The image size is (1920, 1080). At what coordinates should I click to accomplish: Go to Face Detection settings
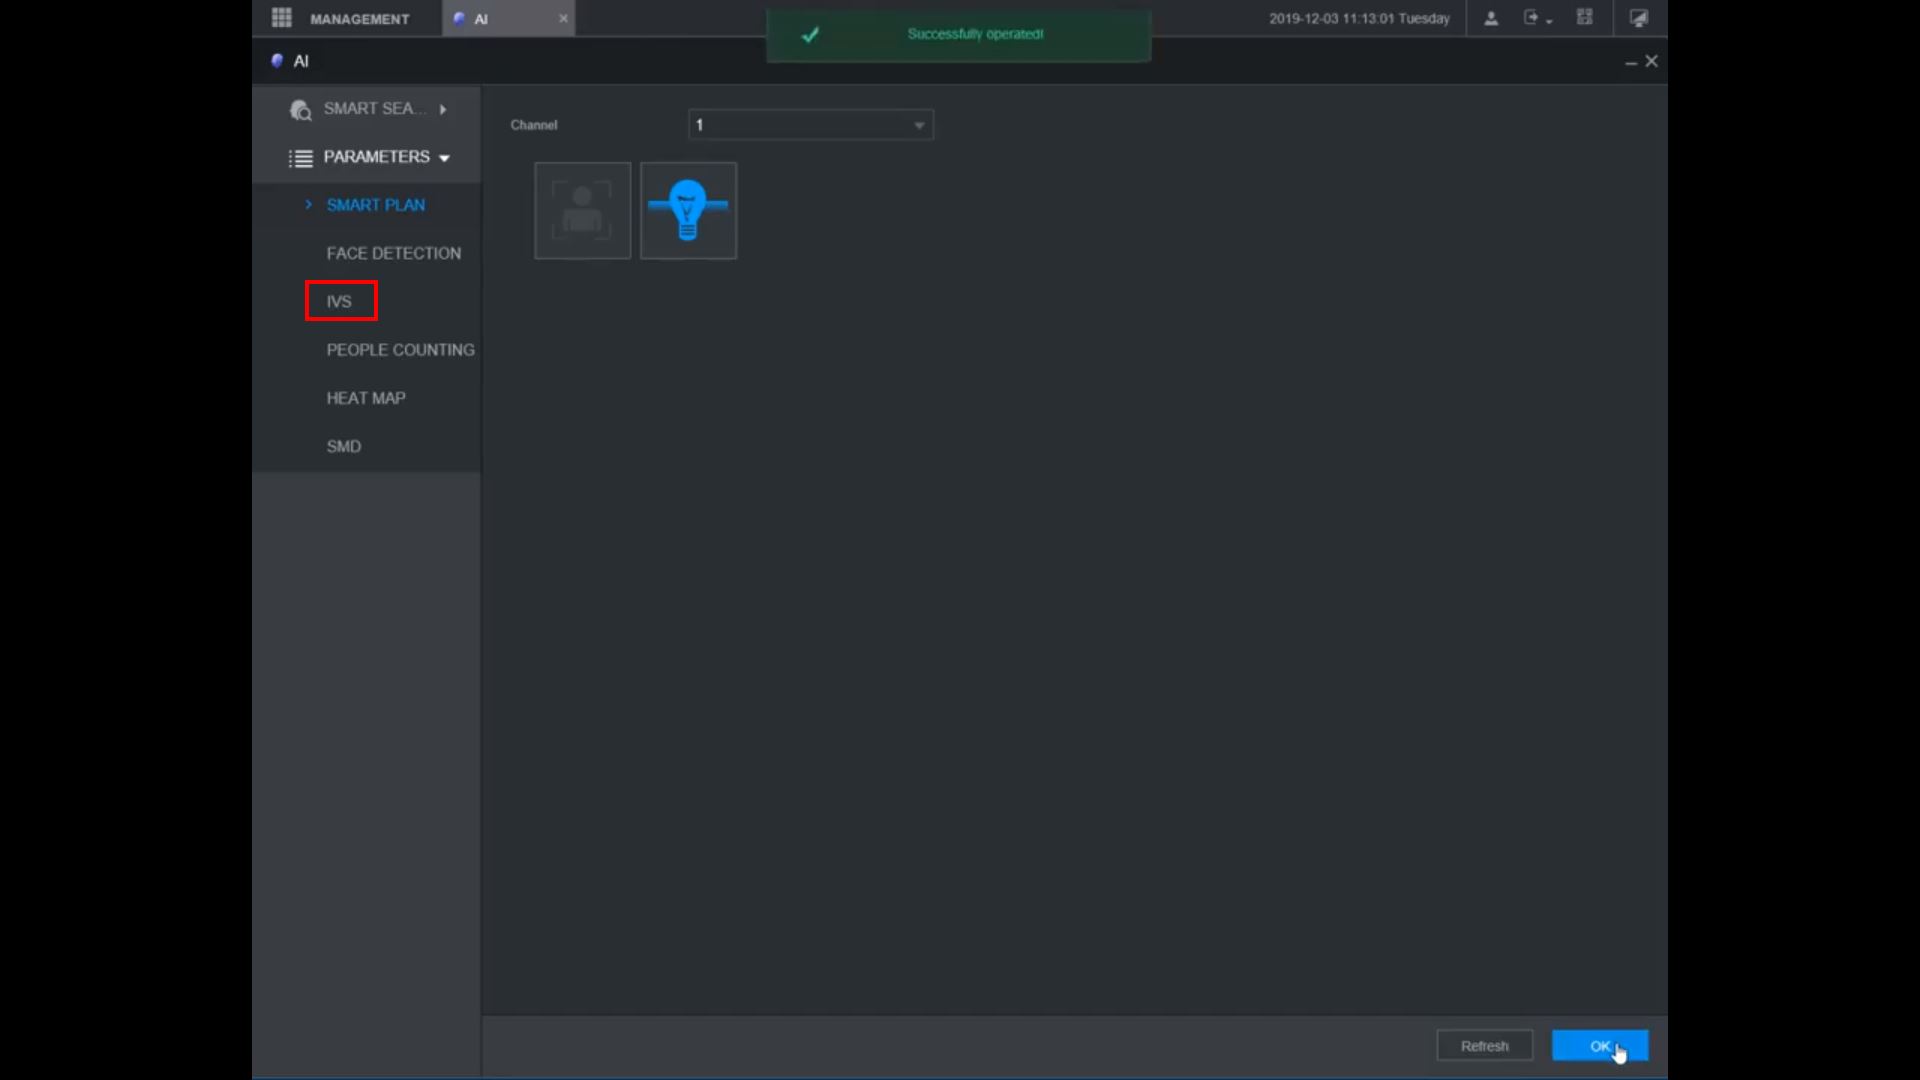[393, 253]
